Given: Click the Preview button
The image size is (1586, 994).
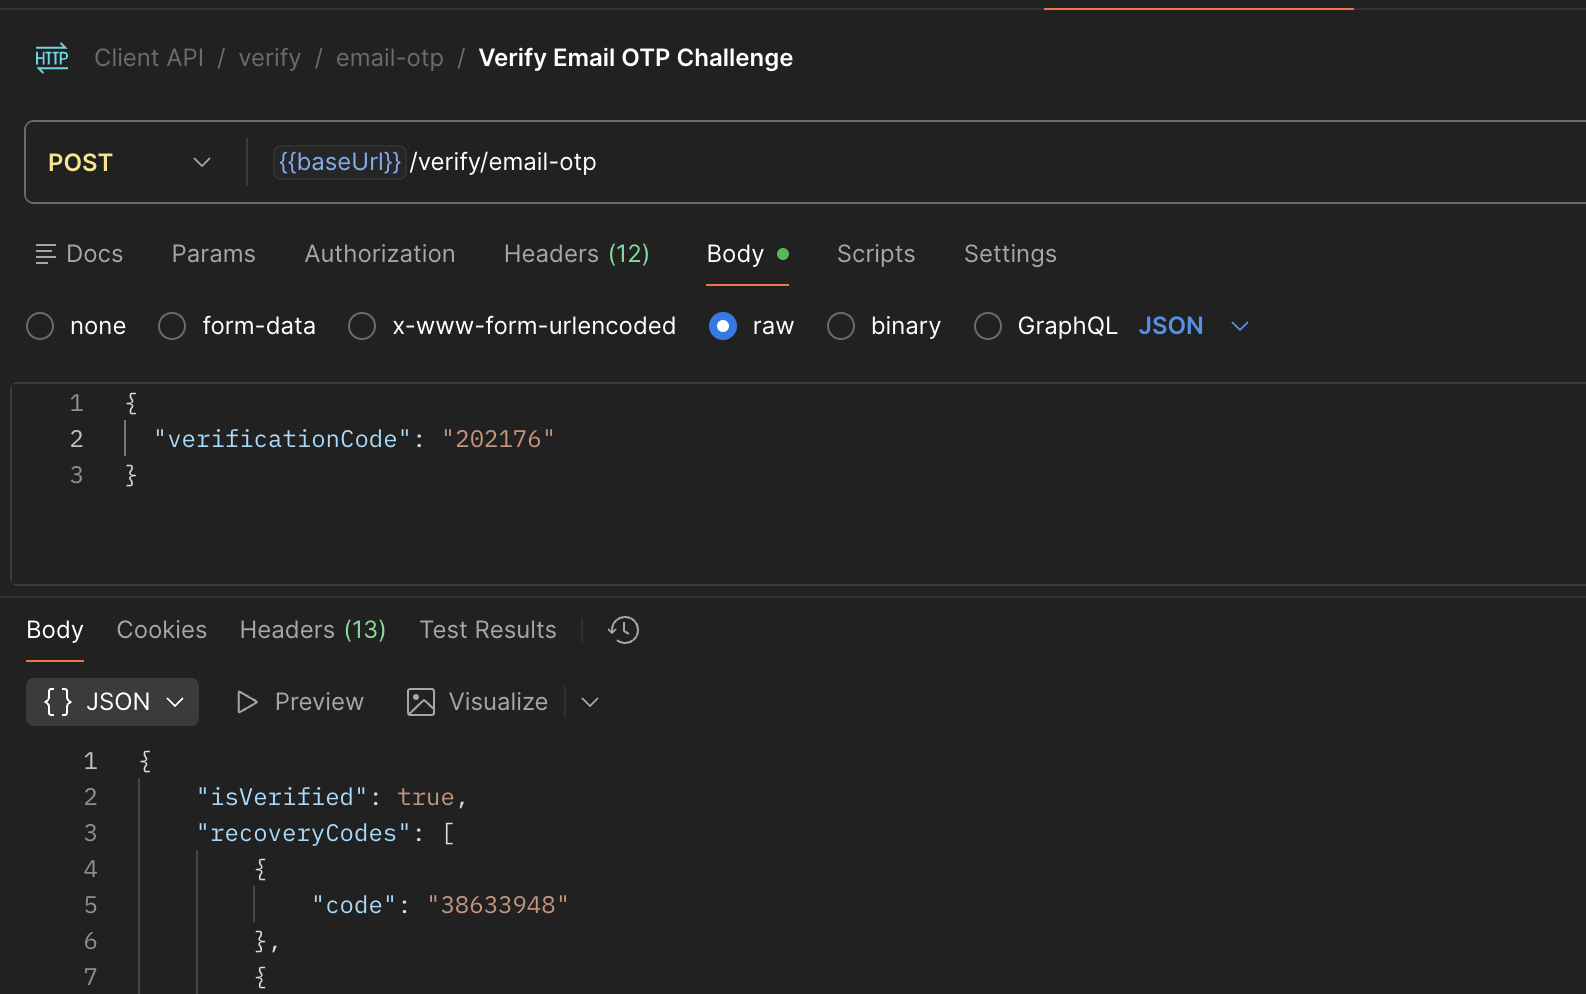Looking at the screenshot, I should click(x=300, y=702).
